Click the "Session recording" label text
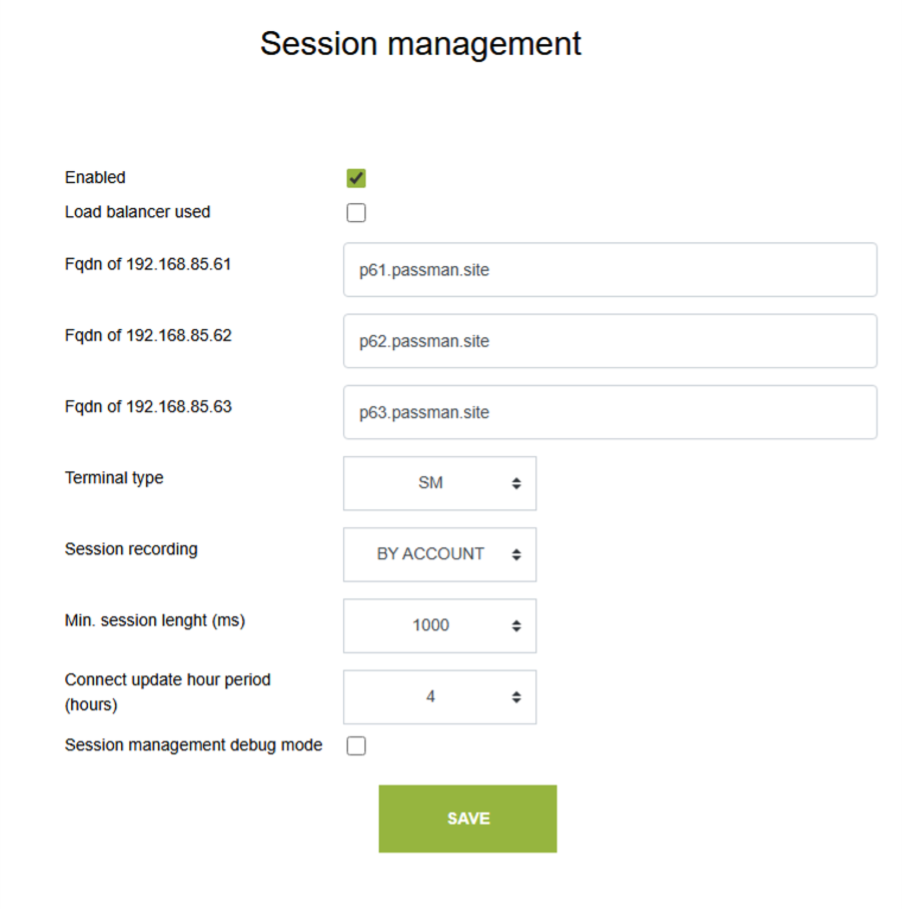Viewport: 903px width, 912px height. pos(131,548)
